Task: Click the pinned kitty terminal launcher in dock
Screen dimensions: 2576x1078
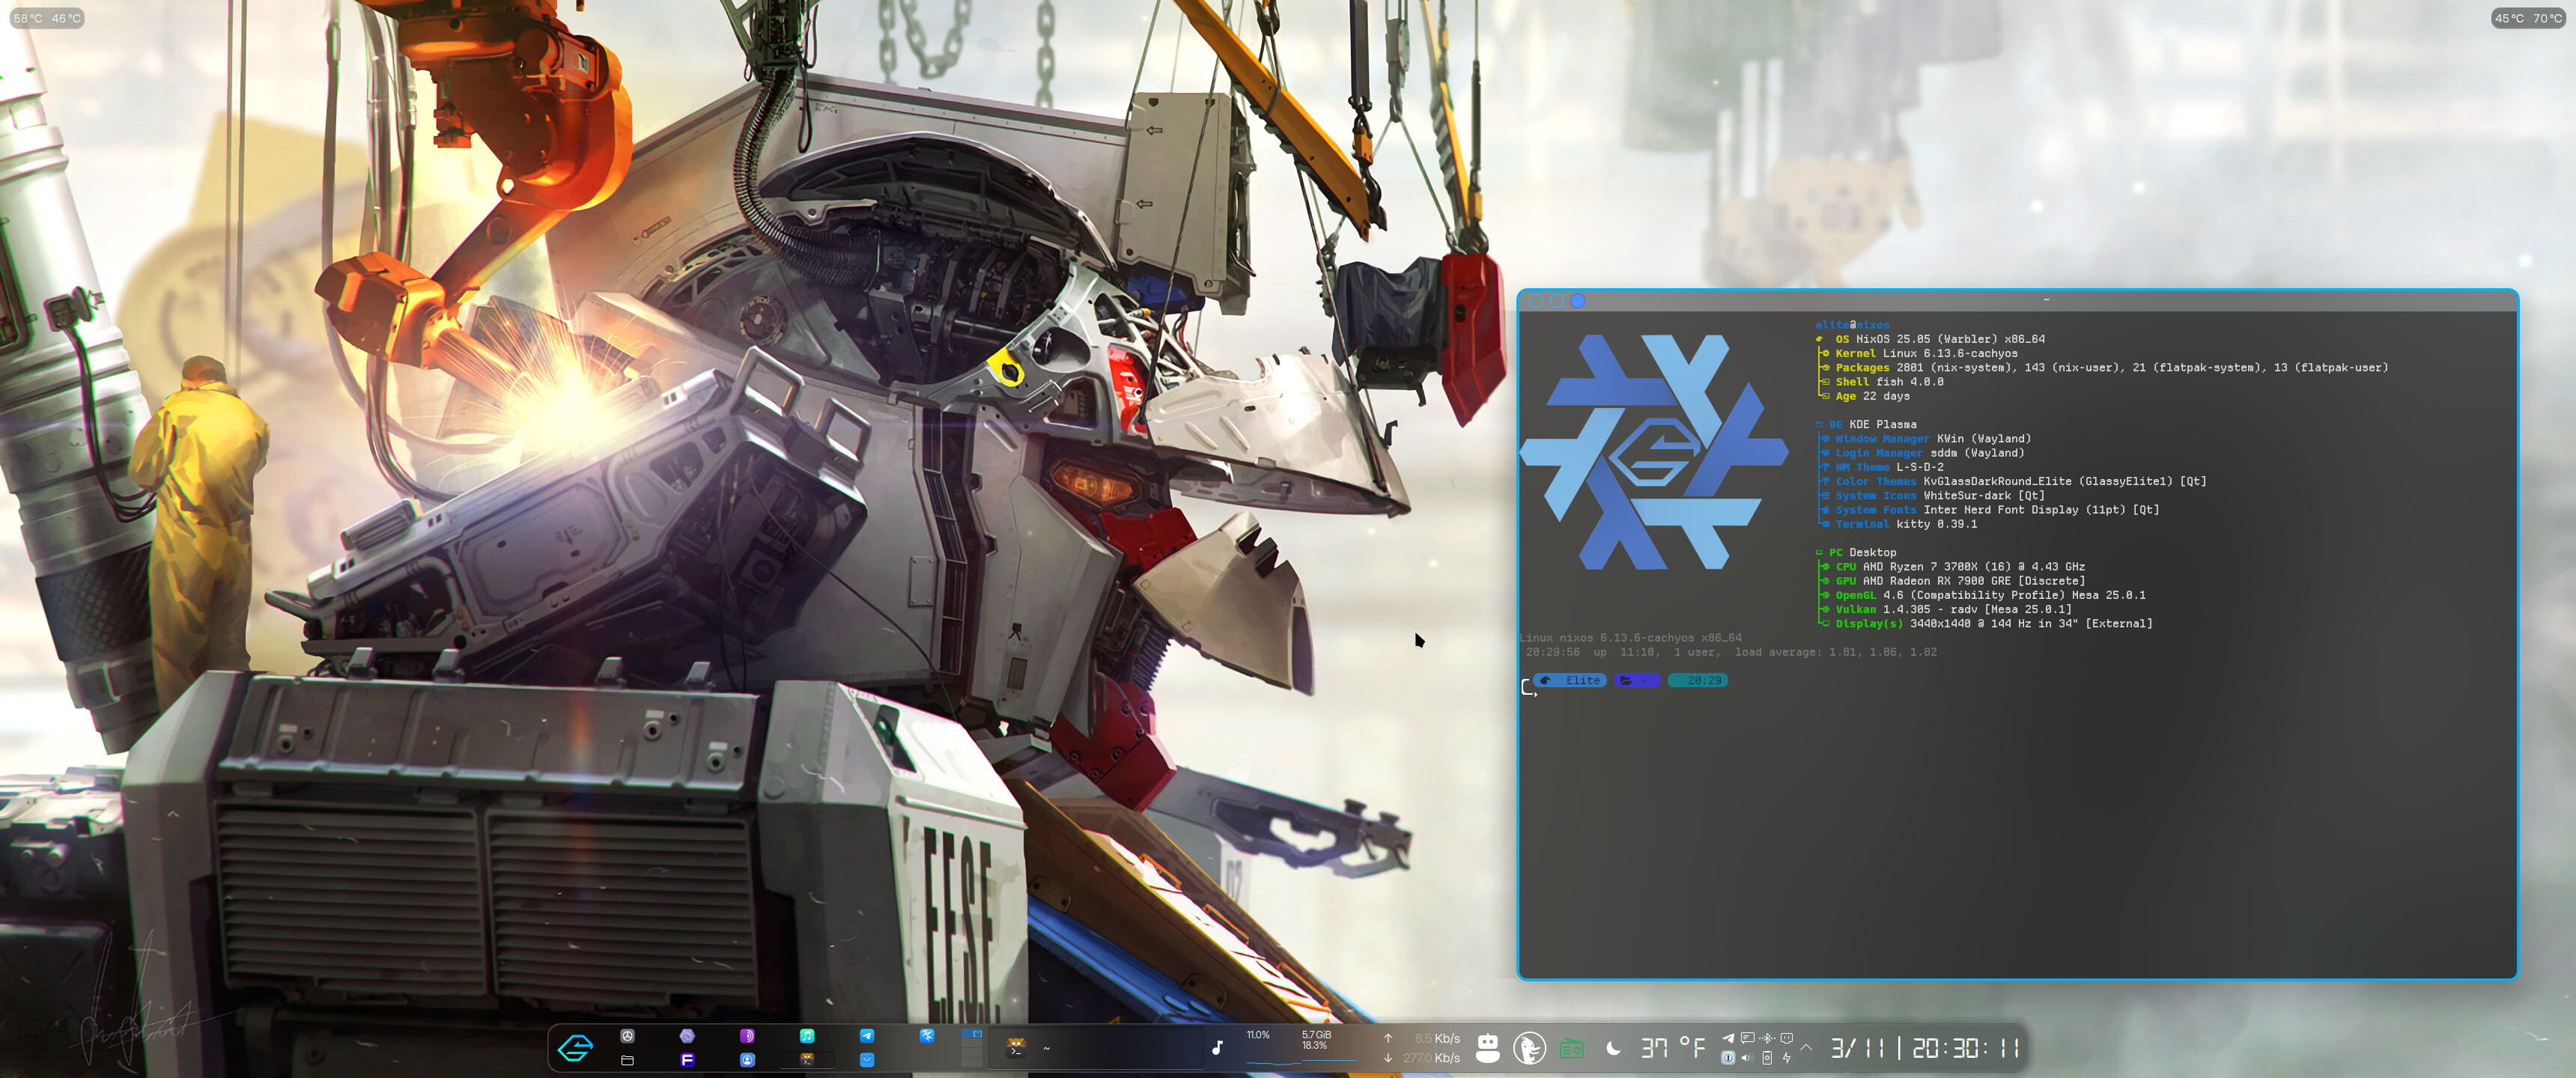Action: point(807,1060)
